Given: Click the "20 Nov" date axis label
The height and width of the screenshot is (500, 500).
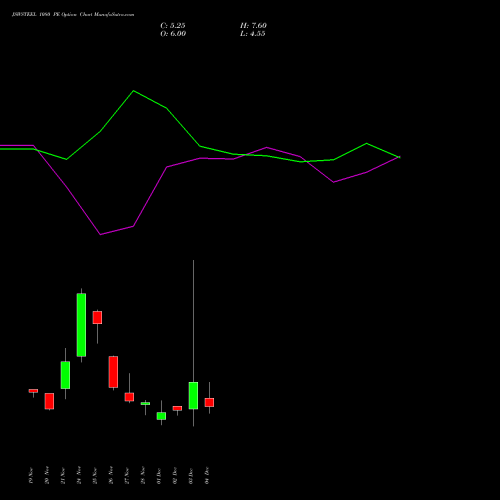Looking at the screenshot, I should (x=47, y=476).
